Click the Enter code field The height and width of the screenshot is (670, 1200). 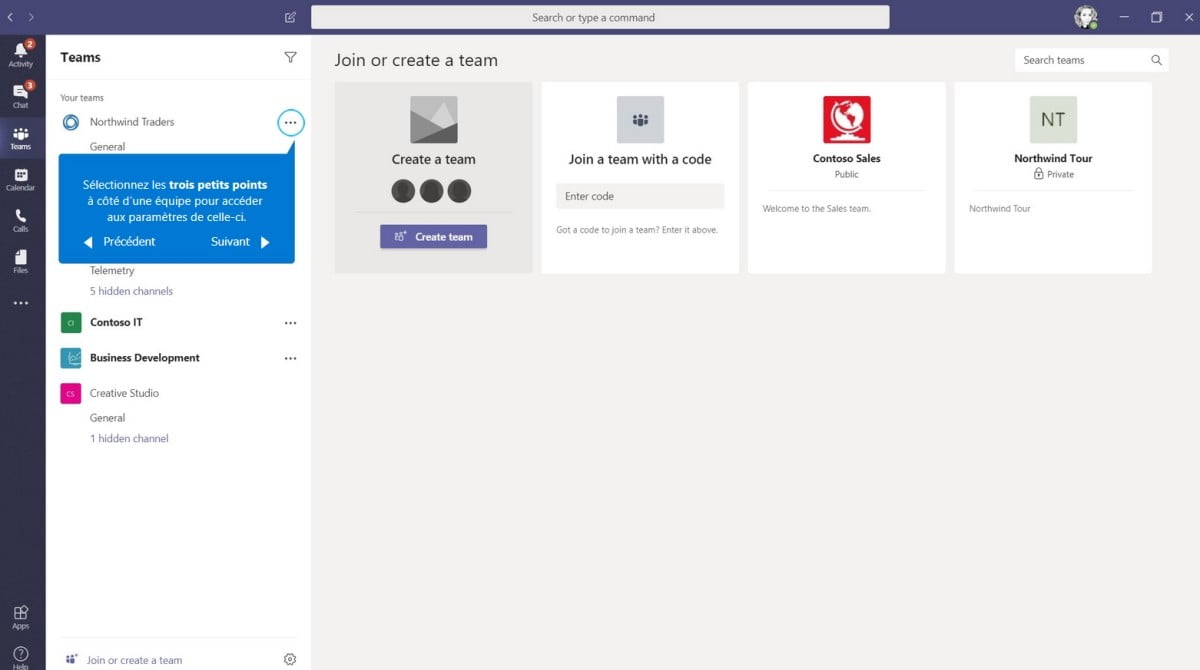coord(640,196)
